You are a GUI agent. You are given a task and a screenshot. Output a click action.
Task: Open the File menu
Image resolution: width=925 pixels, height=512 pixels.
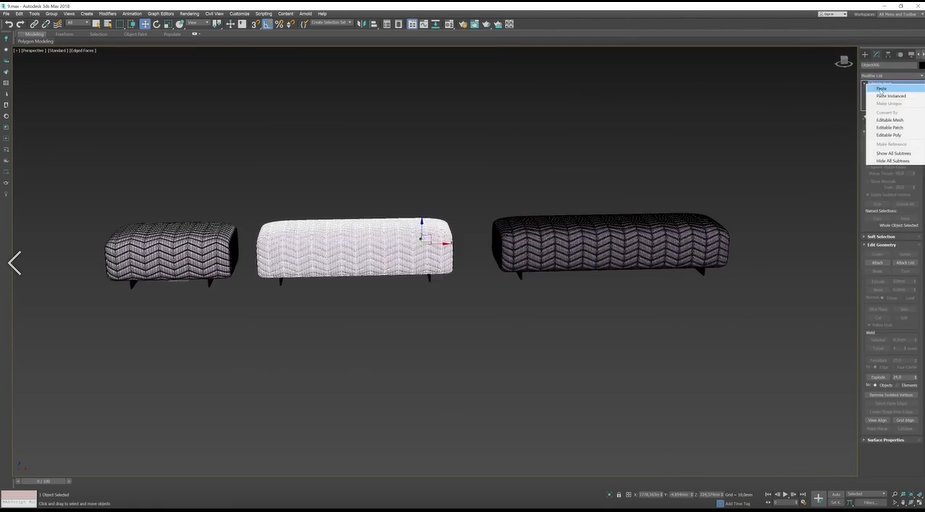(6, 14)
